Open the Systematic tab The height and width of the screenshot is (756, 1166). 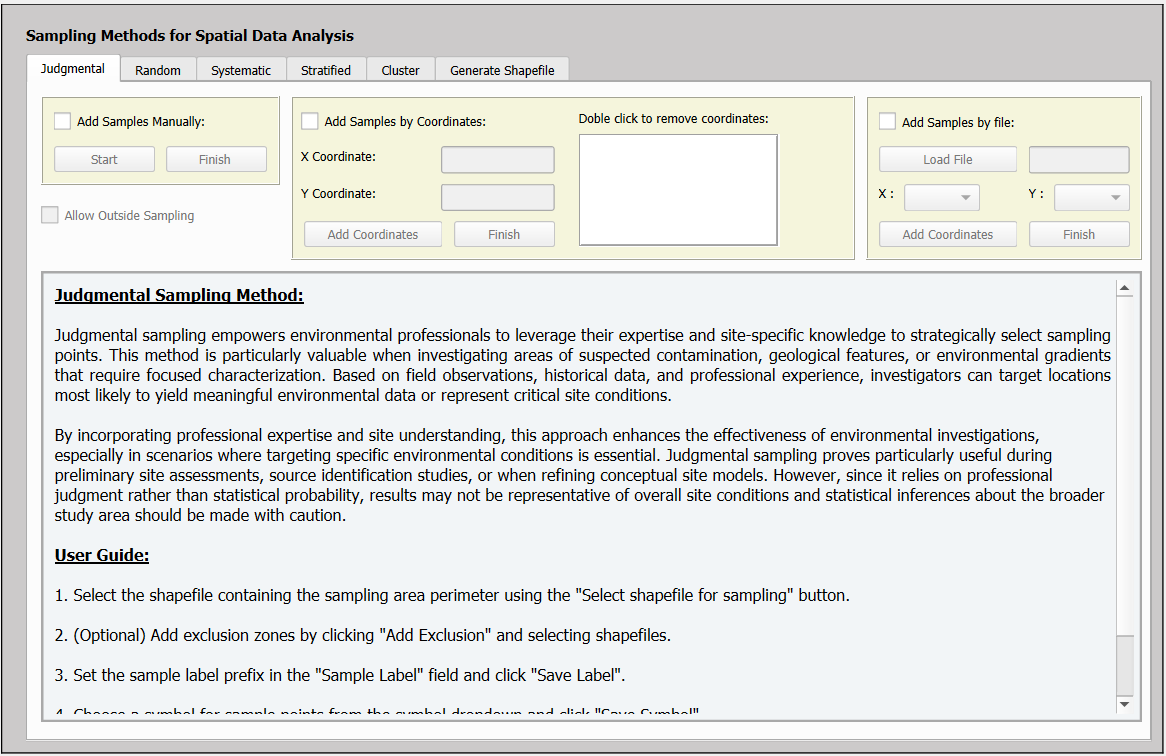[x=241, y=70]
